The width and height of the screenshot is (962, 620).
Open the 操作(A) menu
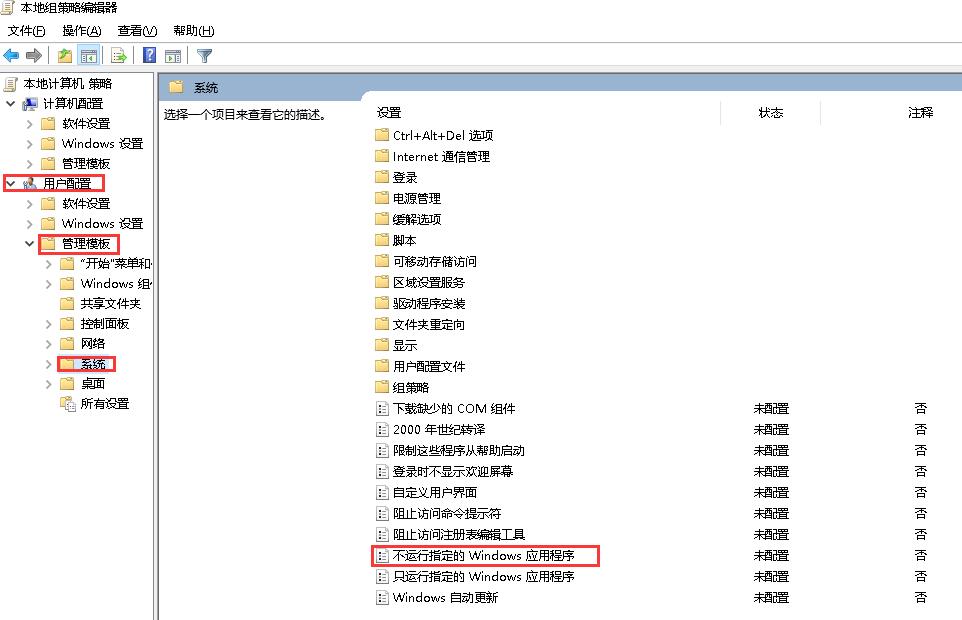point(82,31)
